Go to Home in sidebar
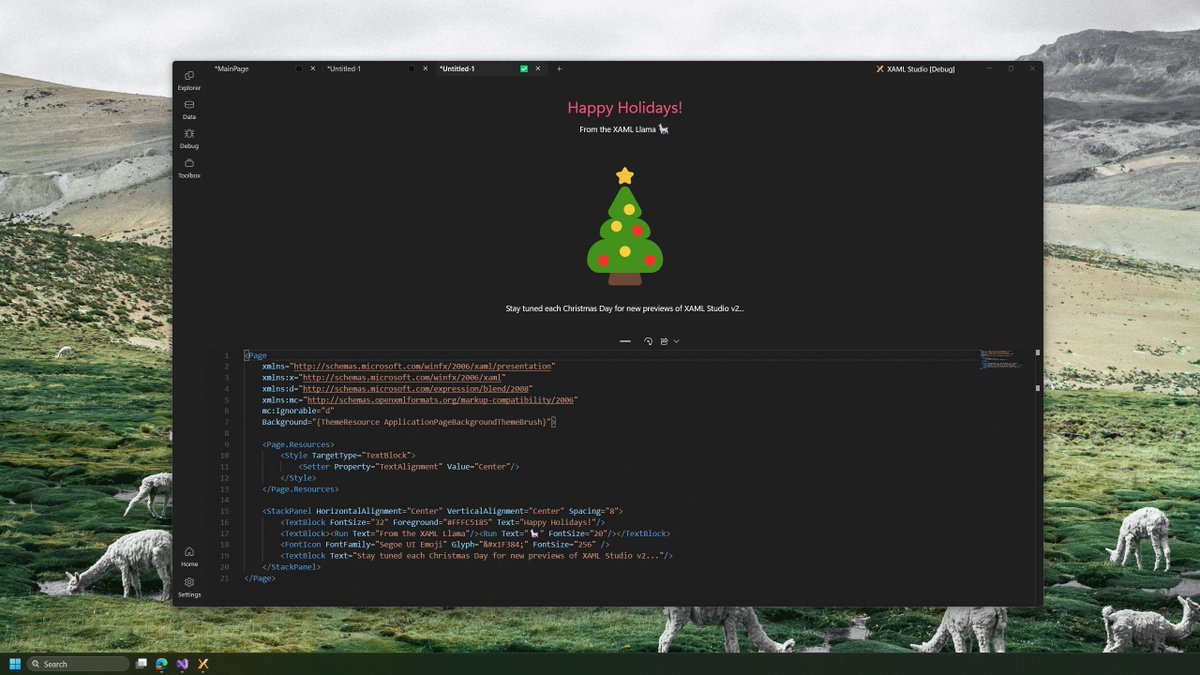This screenshot has width=1200, height=675. click(189, 557)
